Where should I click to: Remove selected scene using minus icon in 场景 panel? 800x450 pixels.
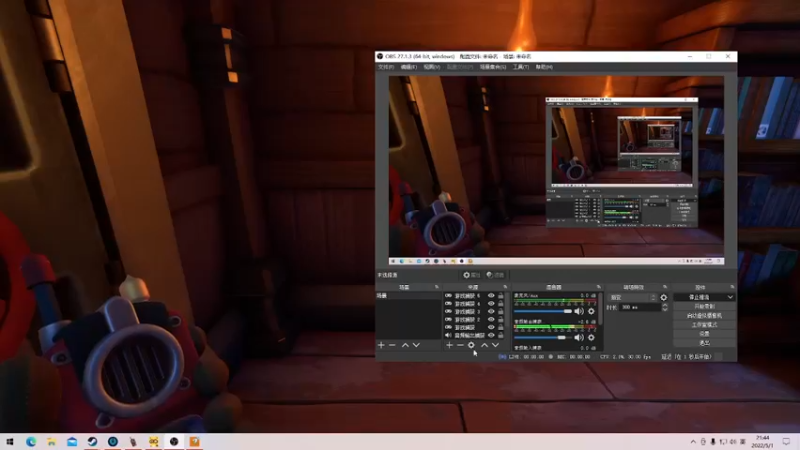[392, 345]
